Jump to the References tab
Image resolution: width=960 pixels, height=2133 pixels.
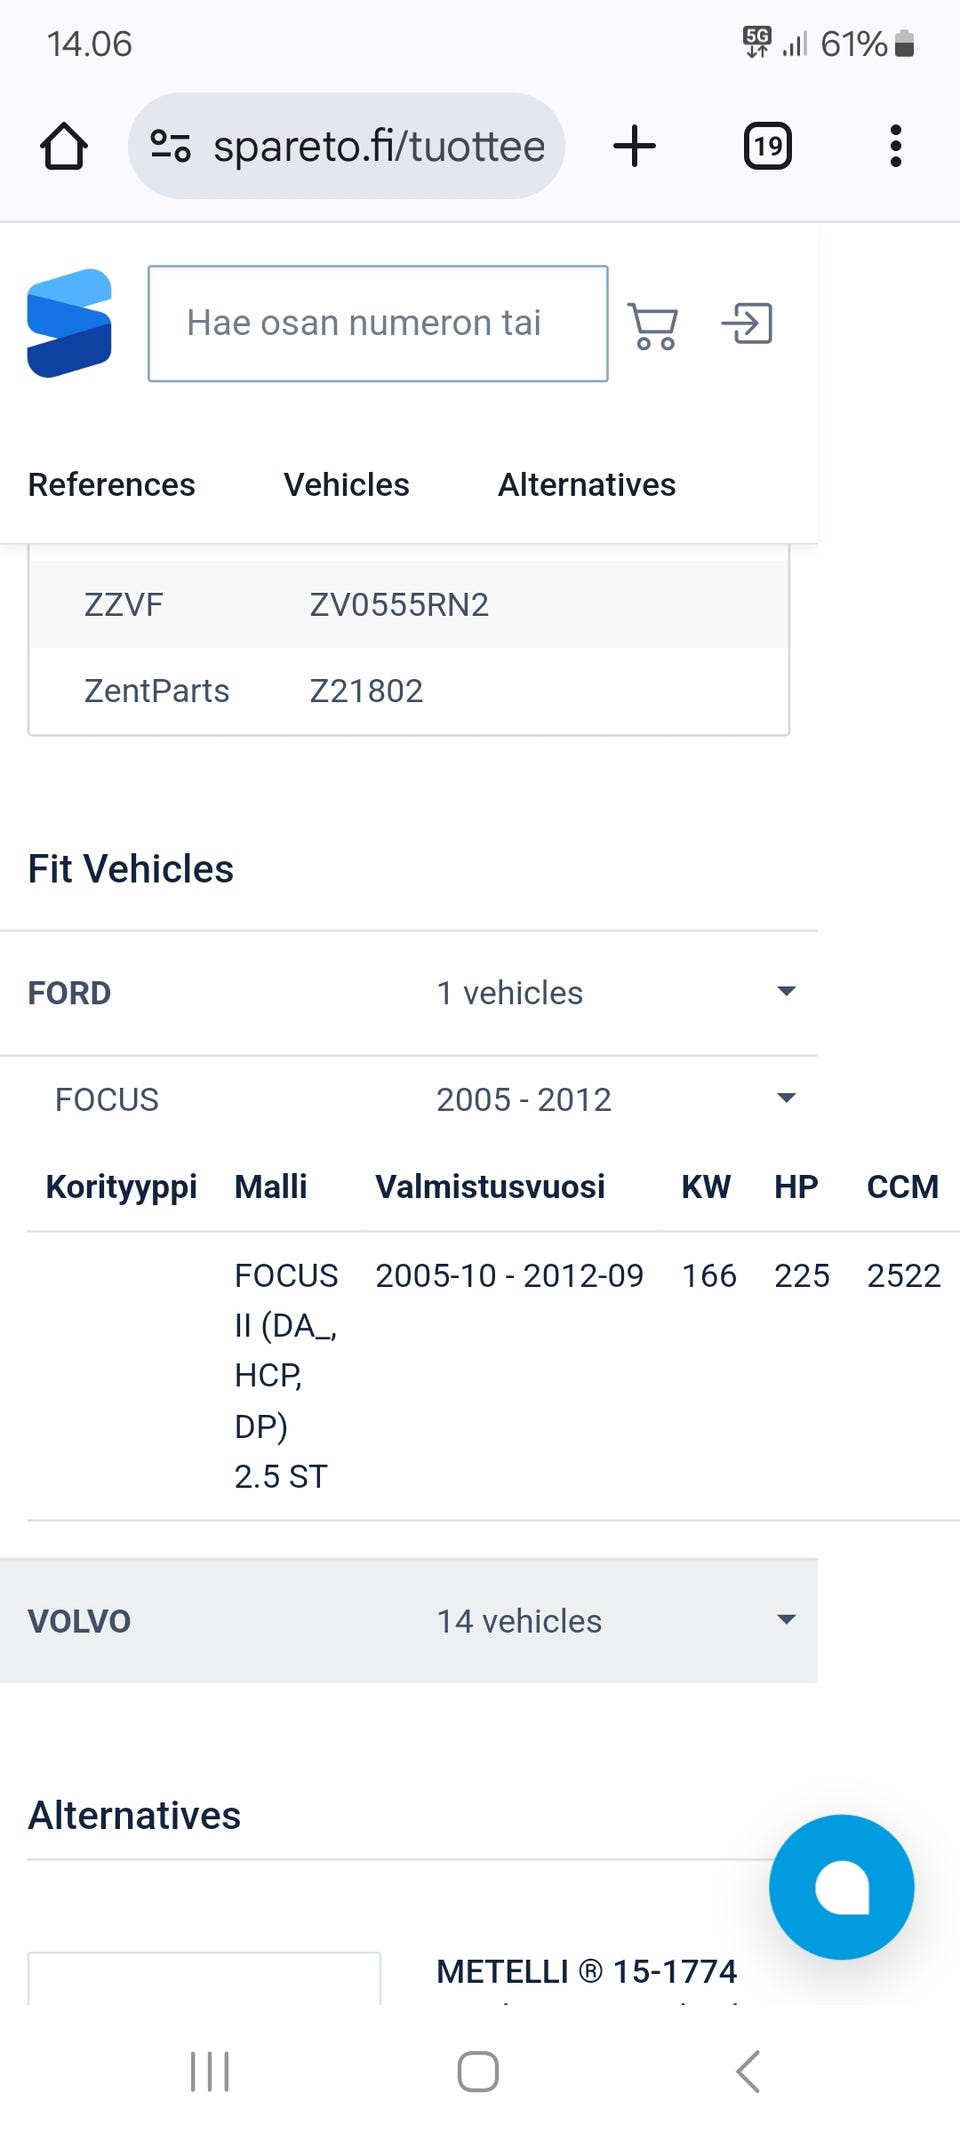[x=111, y=485]
